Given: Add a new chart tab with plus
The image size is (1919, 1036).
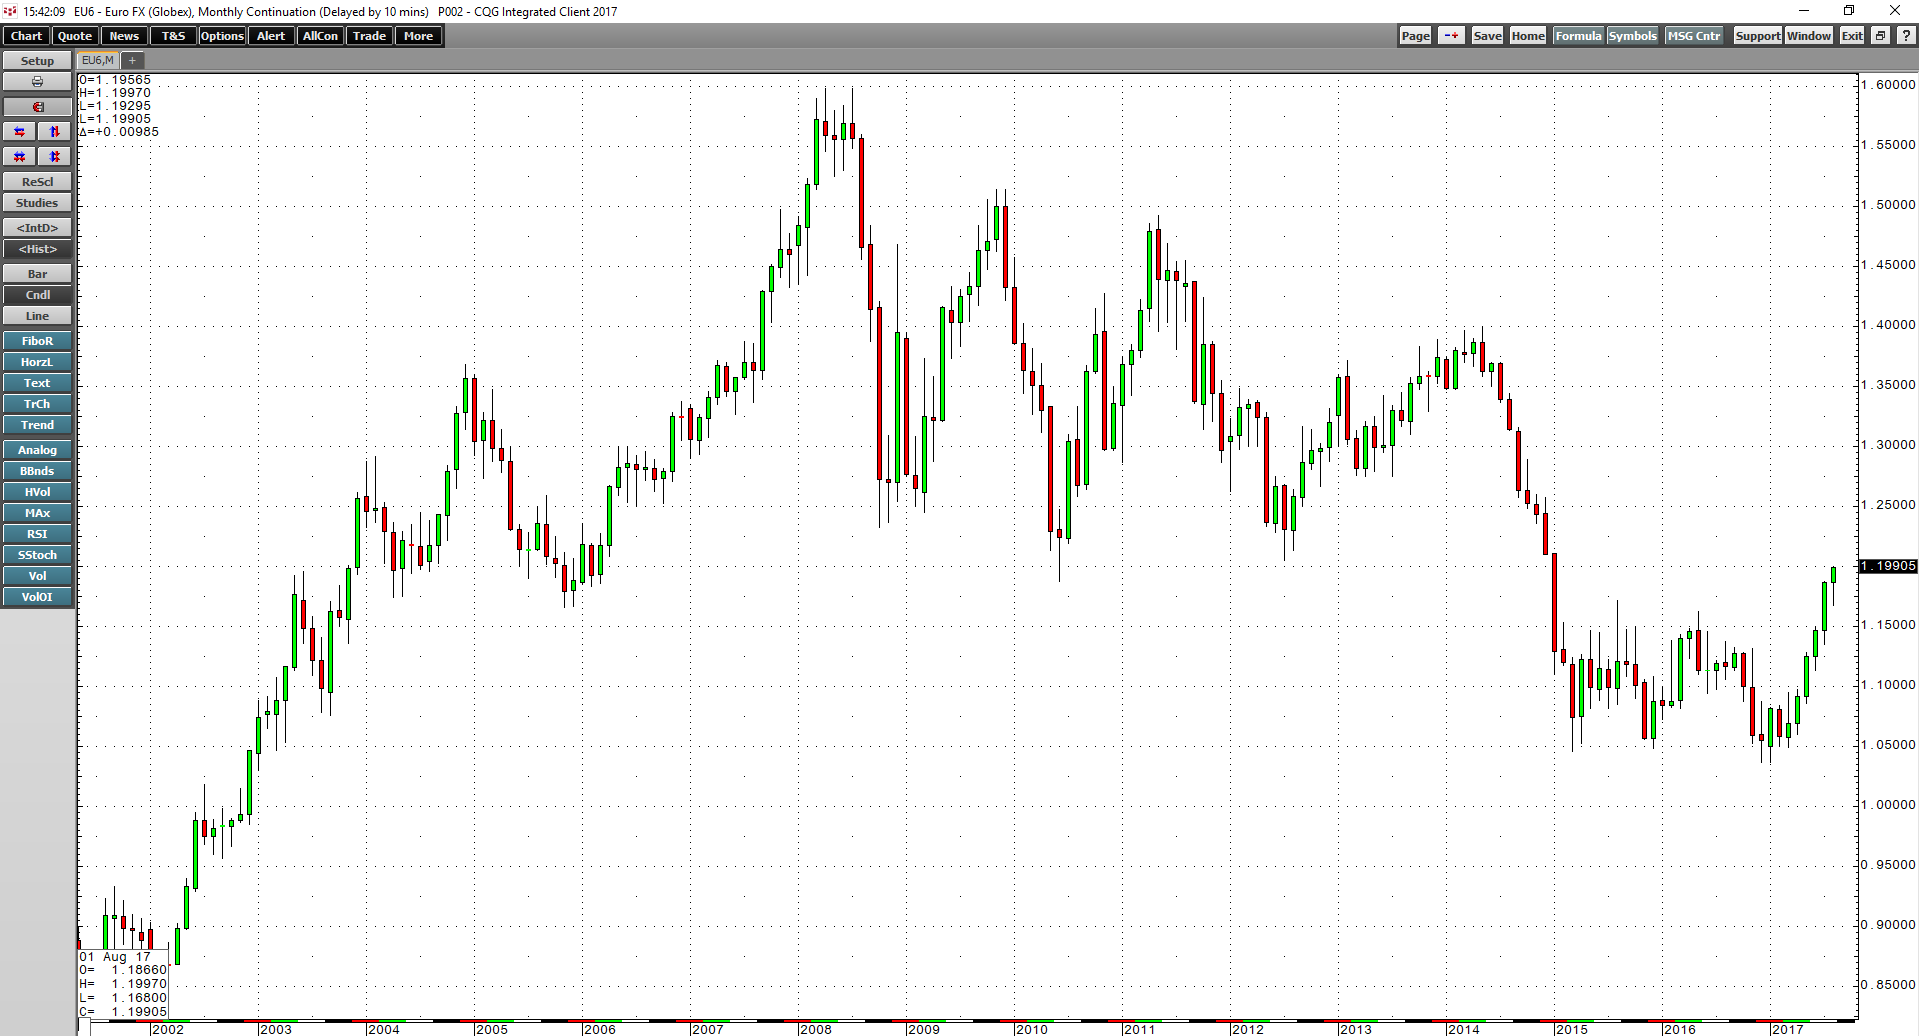Looking at the screenshot, I should pos(132,61).
